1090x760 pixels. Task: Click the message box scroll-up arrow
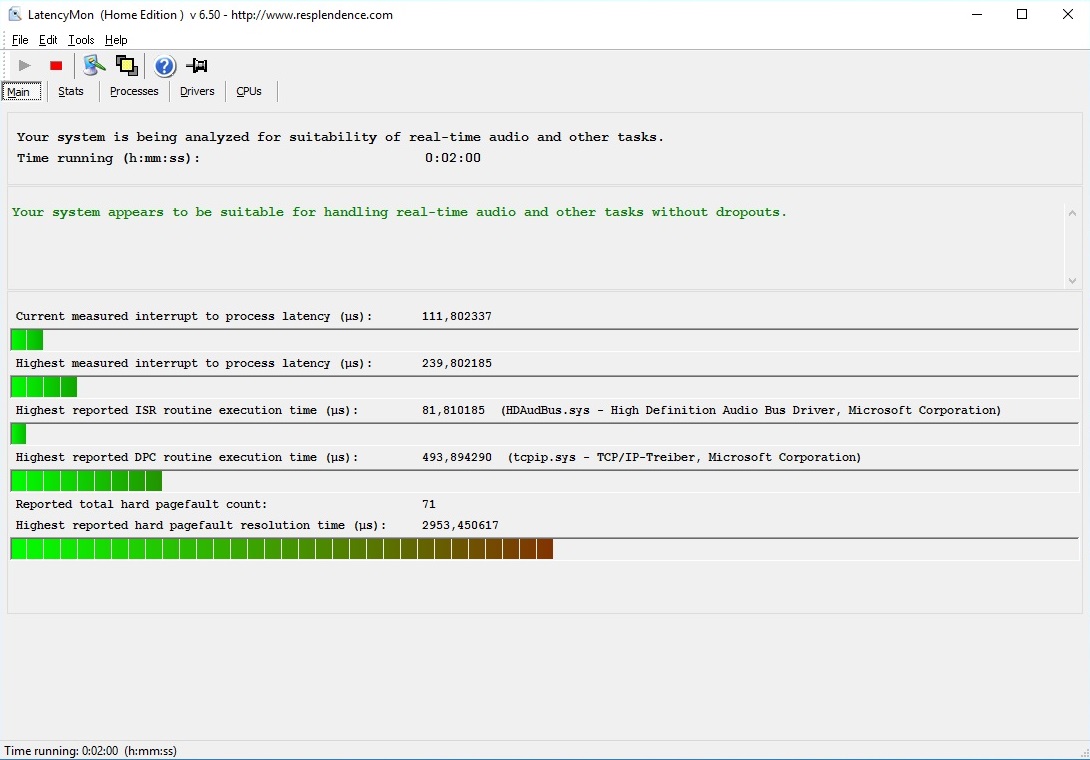click(1072, 213)
